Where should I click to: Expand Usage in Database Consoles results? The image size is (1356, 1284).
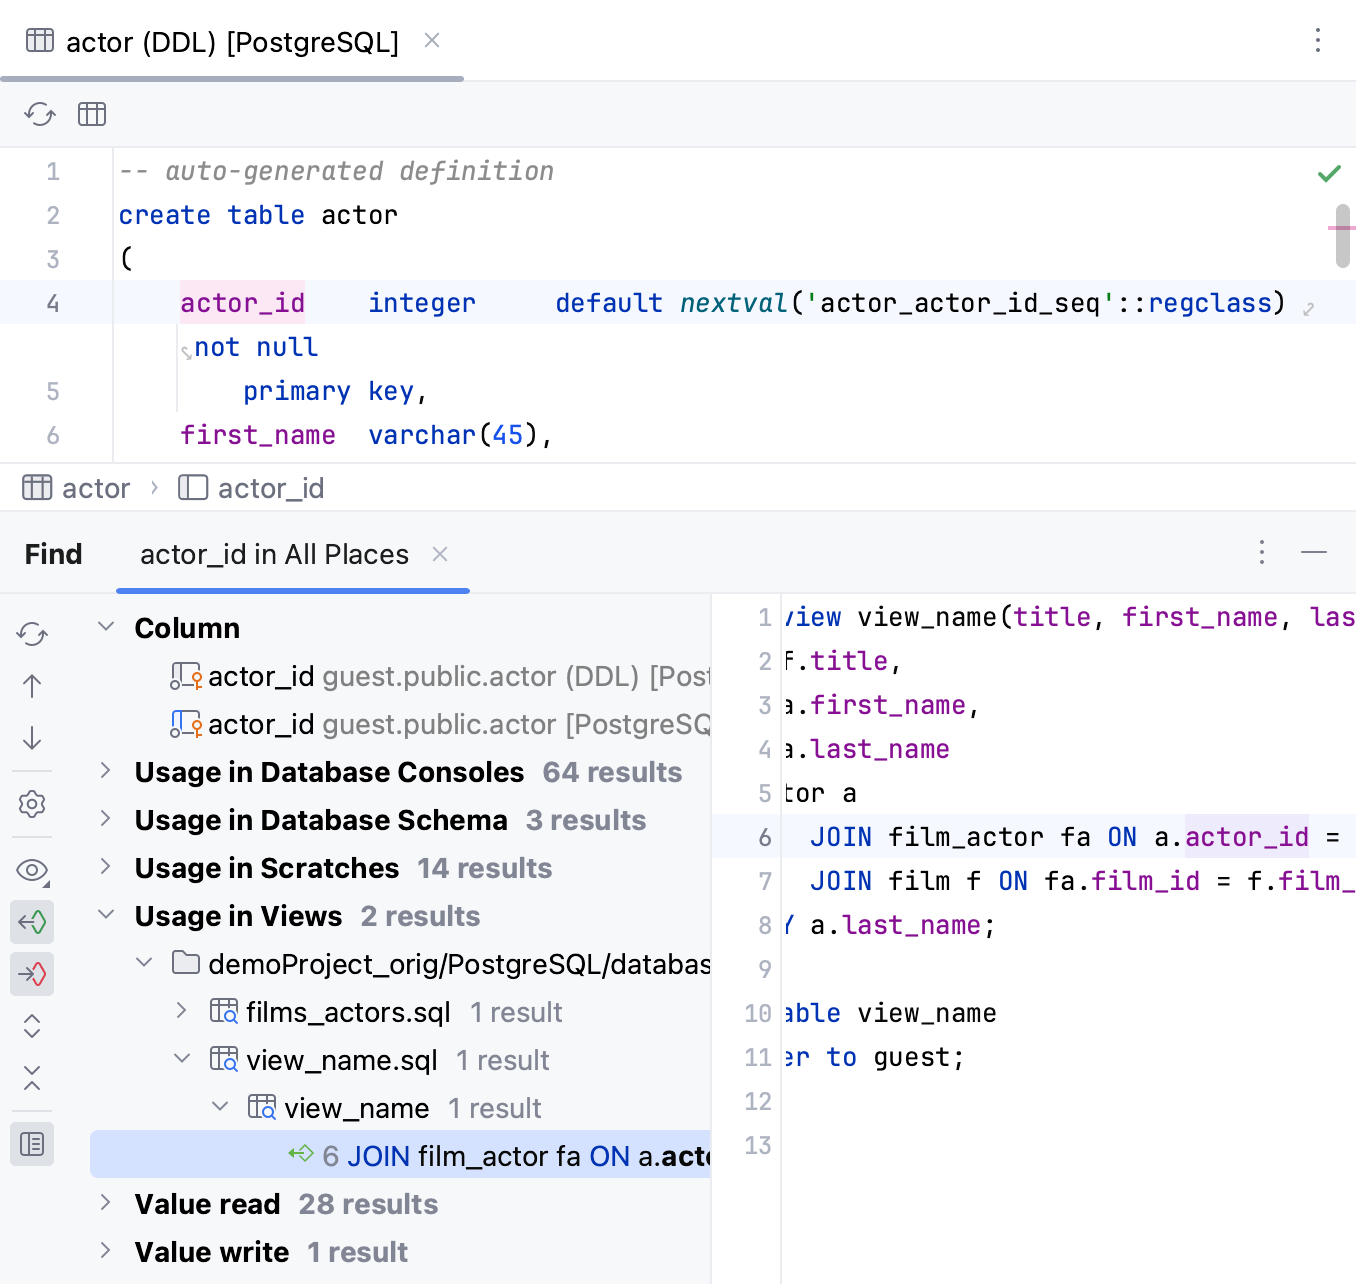tap(105, 771)
